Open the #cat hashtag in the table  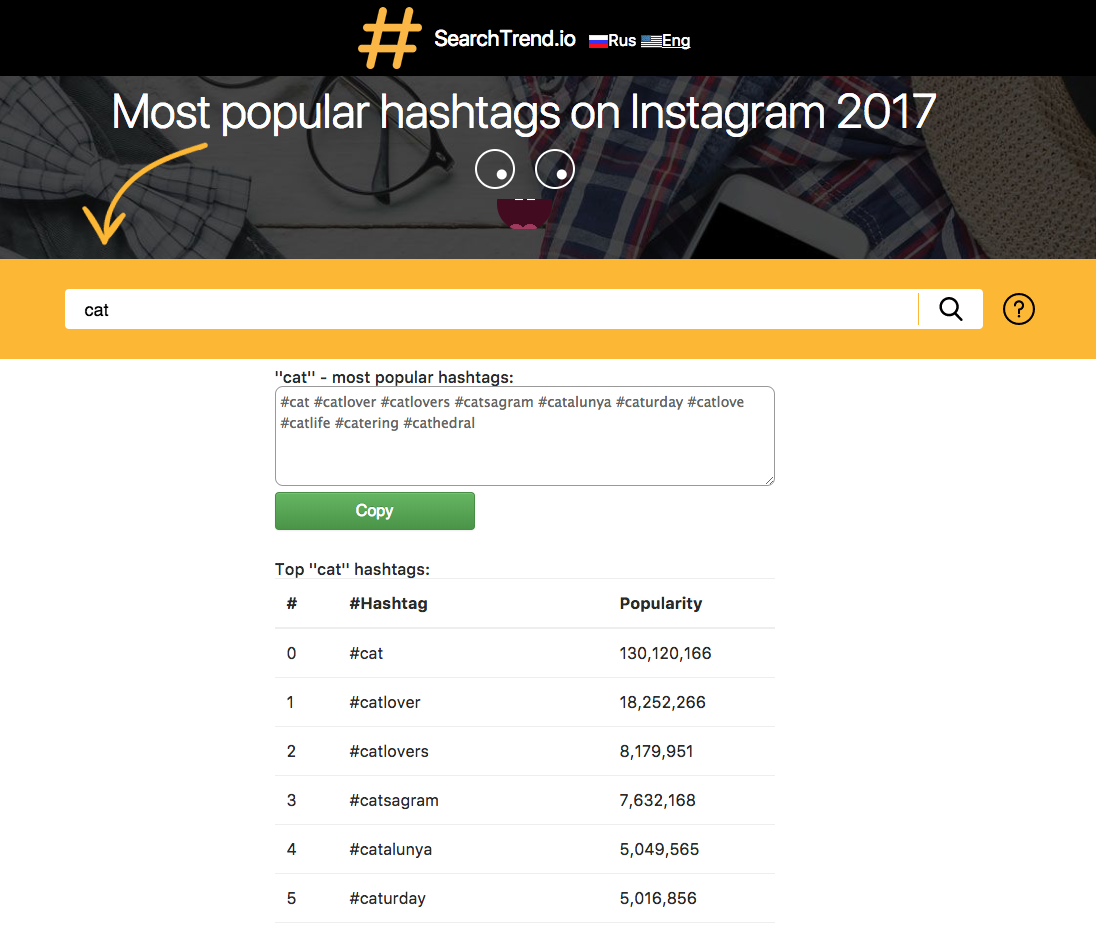tap(365, 652)
